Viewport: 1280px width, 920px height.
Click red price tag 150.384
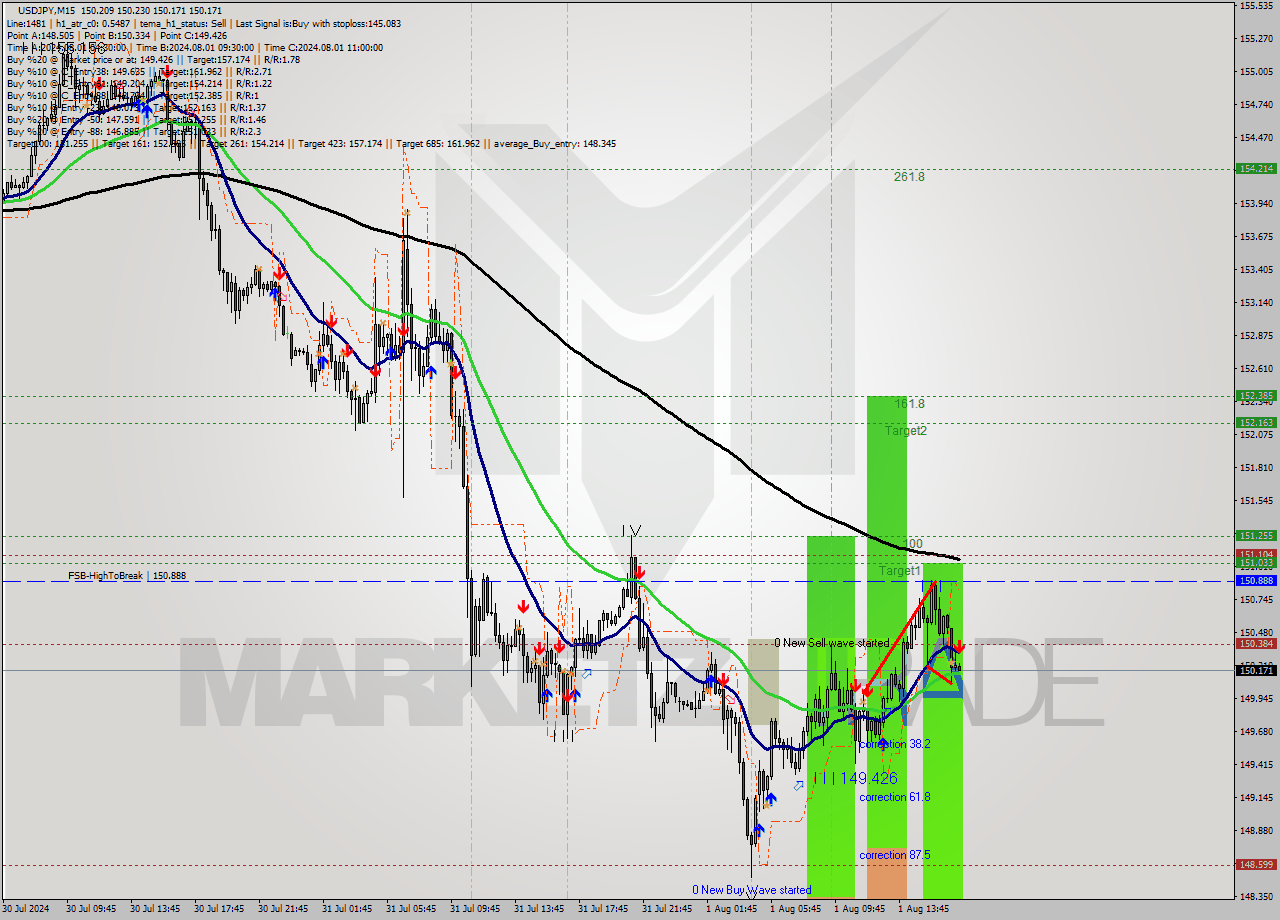pos(1256,644)
